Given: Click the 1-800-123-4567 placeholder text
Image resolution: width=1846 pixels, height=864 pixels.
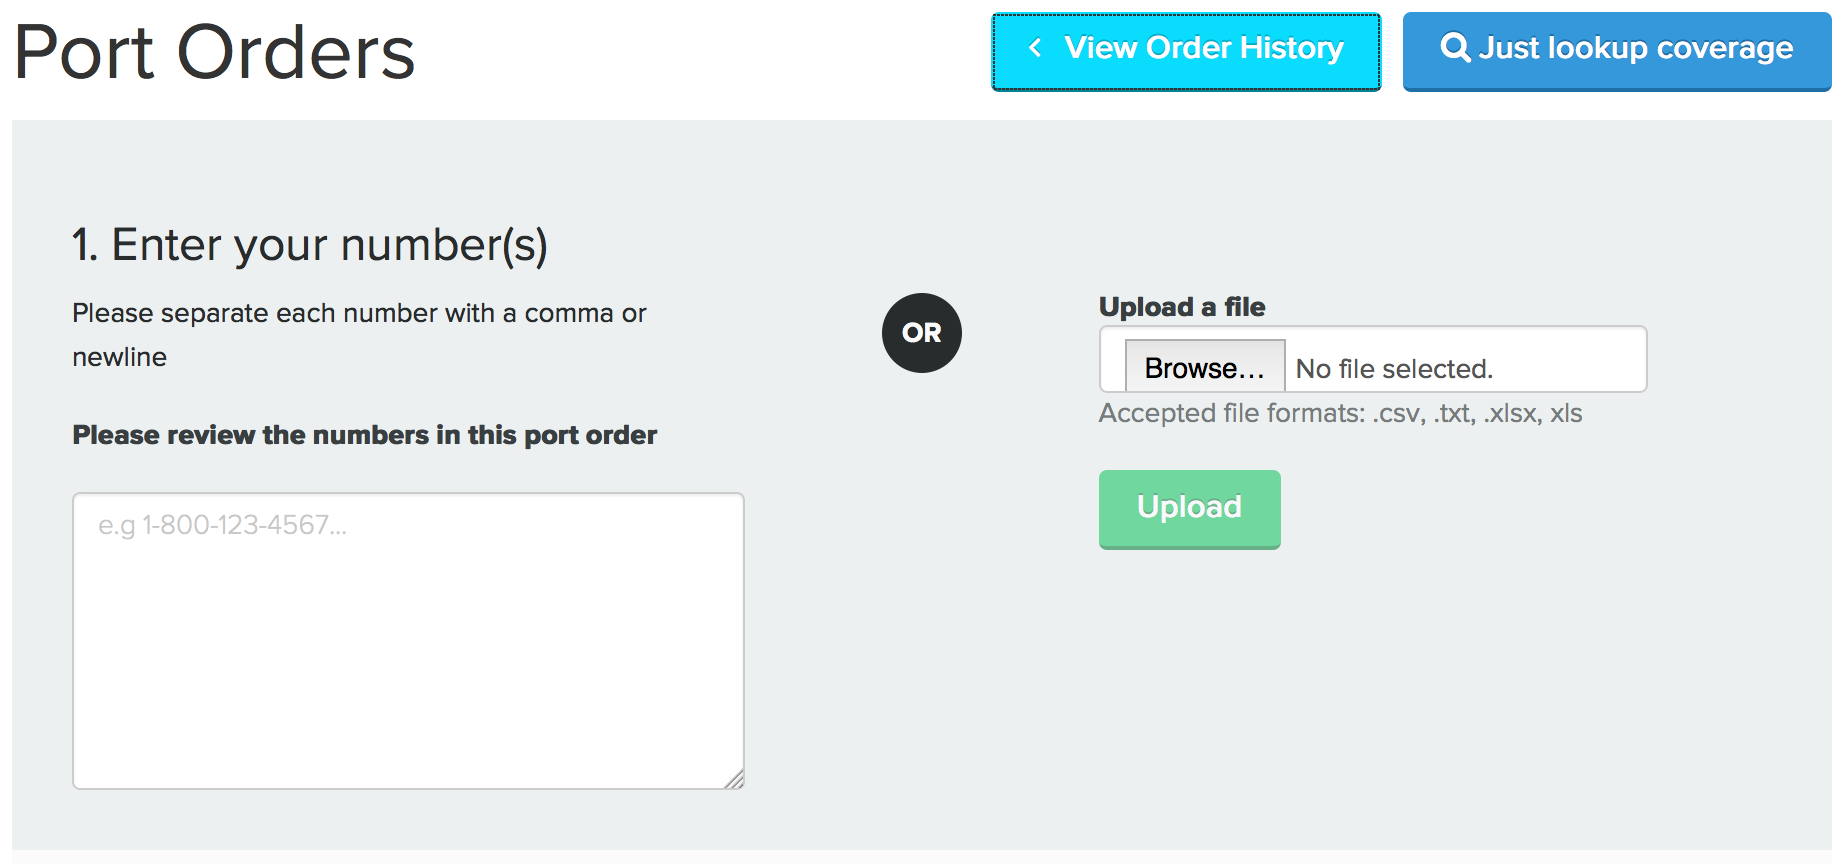Looking at the screenshot, I should (222, 525).
